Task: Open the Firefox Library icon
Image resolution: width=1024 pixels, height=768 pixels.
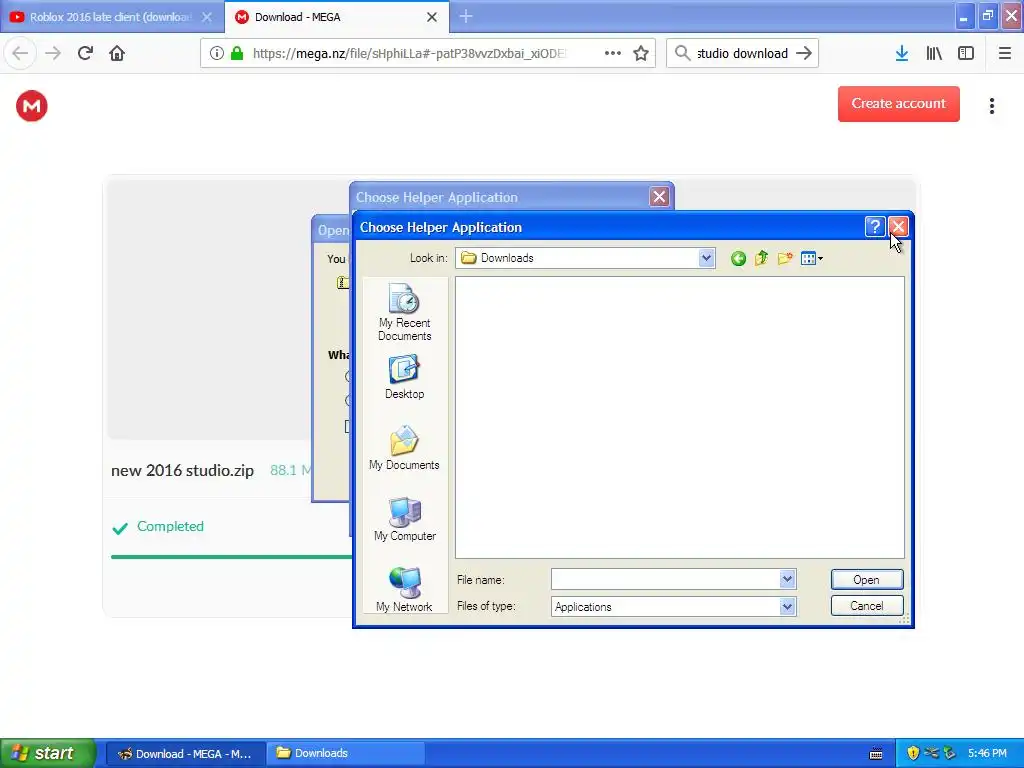Action: tap(934, 54)
